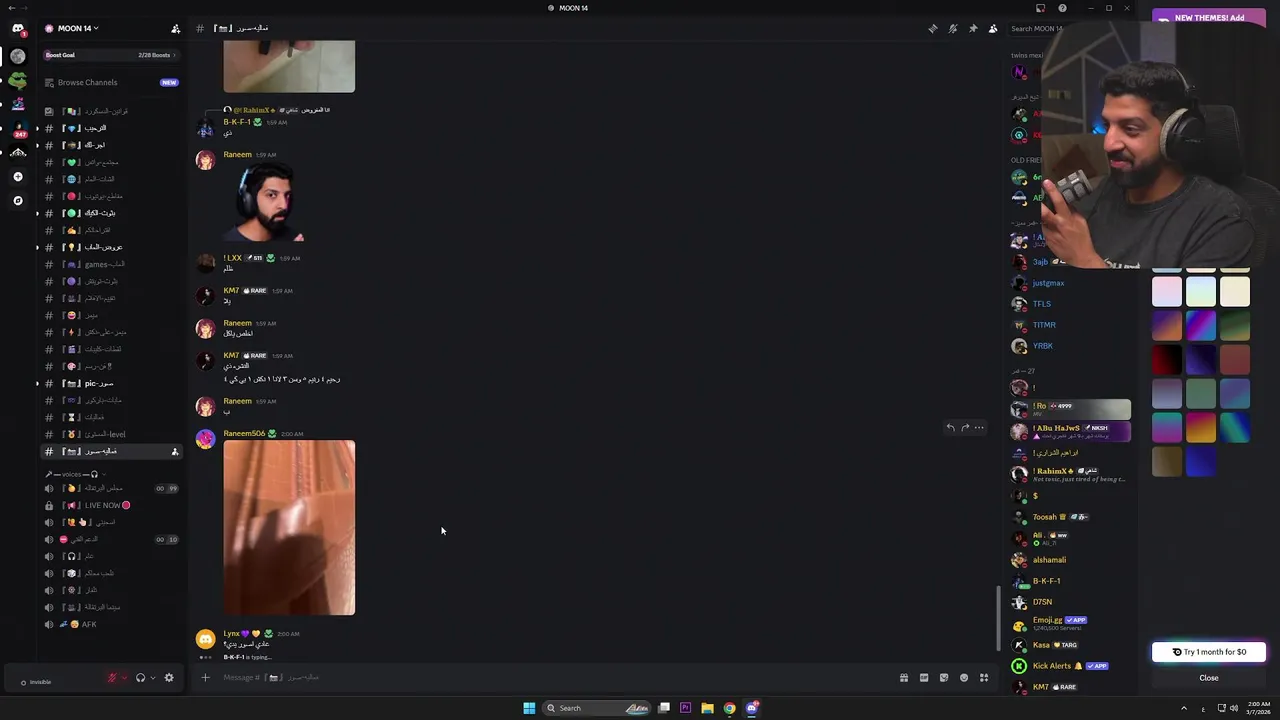Click the attach file plus button
The image size is (1280, 720).
click(x=205, y=678)
